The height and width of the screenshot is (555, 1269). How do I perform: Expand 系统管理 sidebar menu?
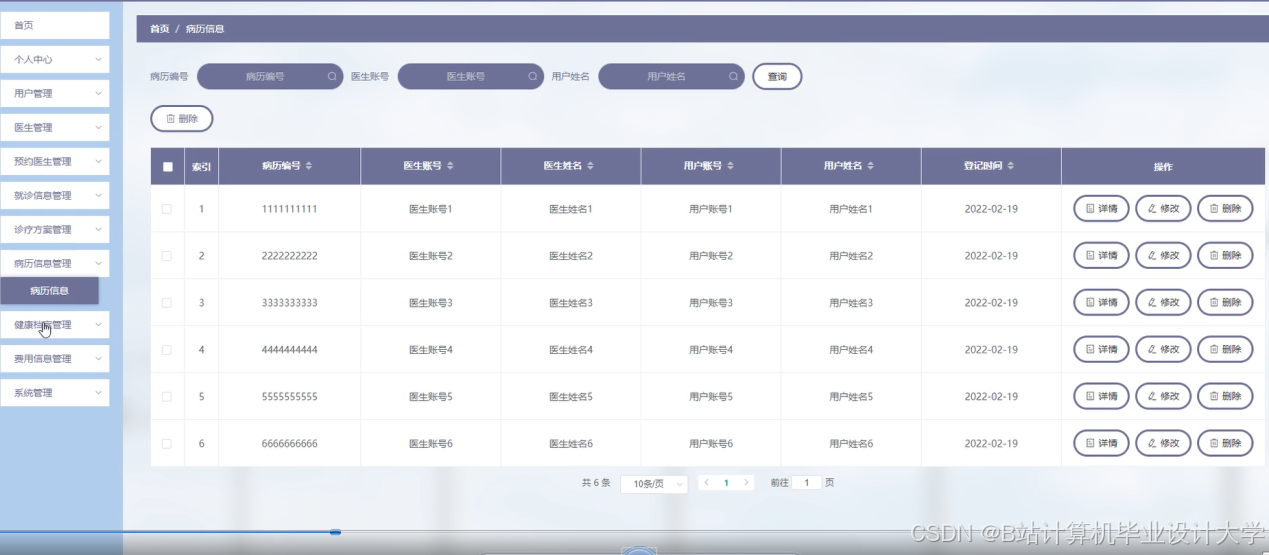click(x=55, y=393)
